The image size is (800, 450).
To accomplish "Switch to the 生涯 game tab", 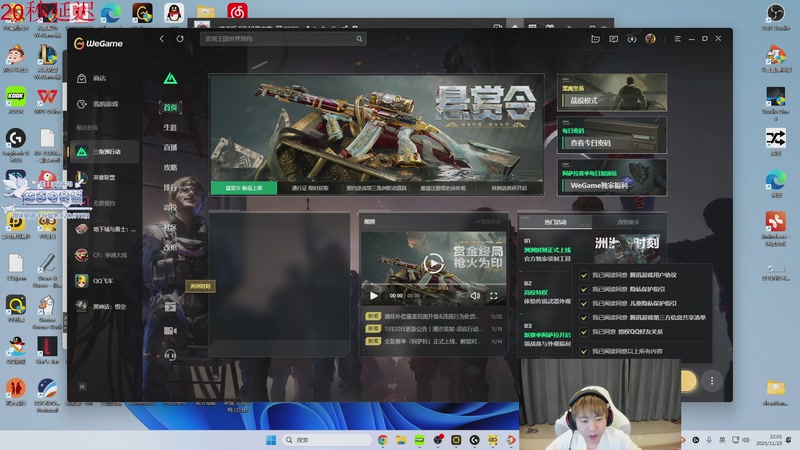I will 170,127.
